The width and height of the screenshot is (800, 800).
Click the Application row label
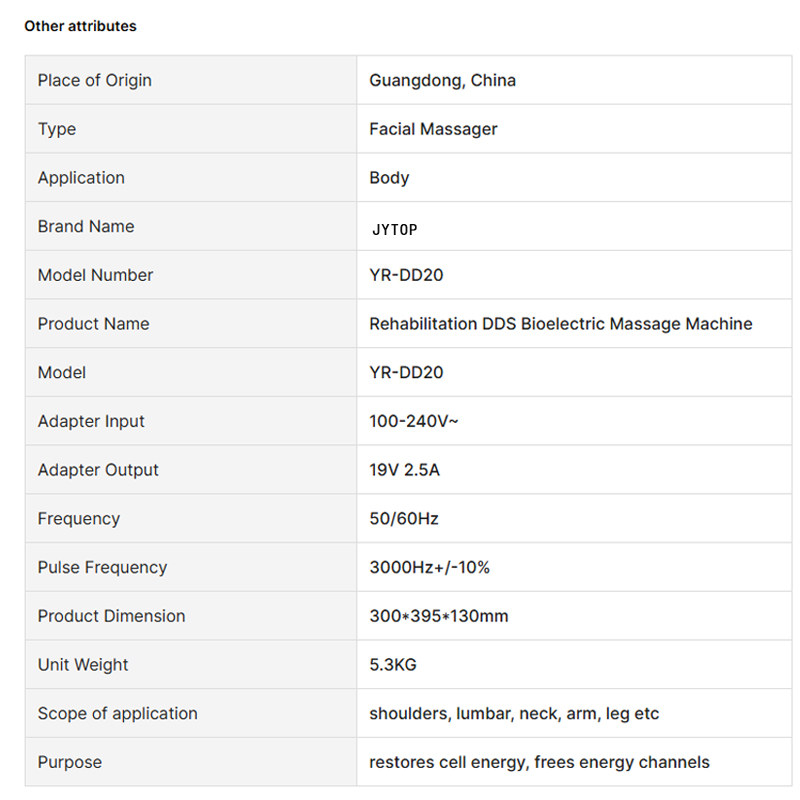tap(81, 178)
